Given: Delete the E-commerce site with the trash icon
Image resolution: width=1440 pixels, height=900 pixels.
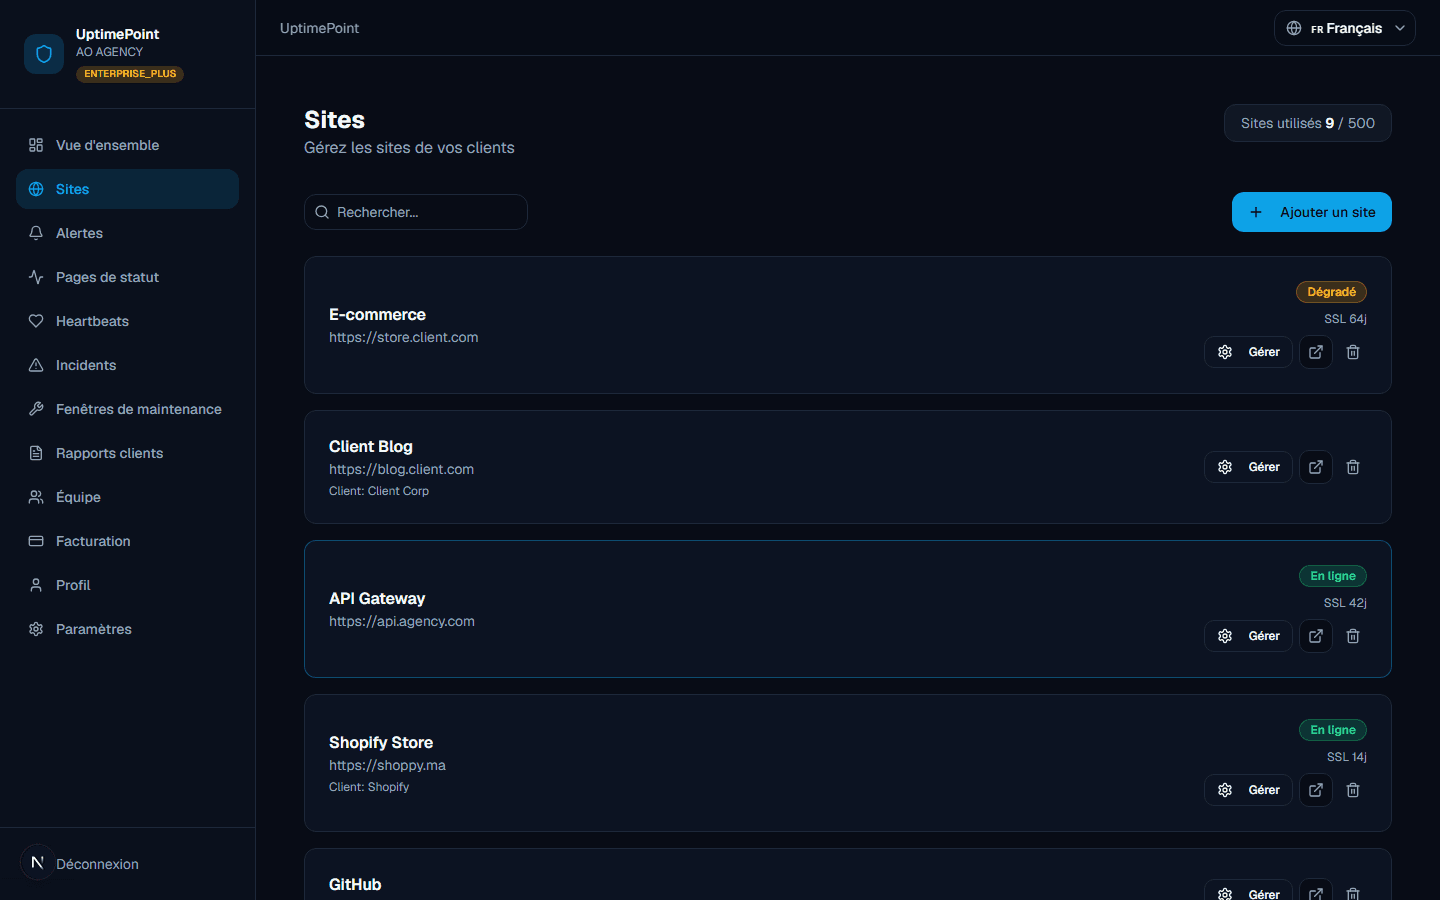Looking at the screenshot, I should click(x=1353, y=352).
